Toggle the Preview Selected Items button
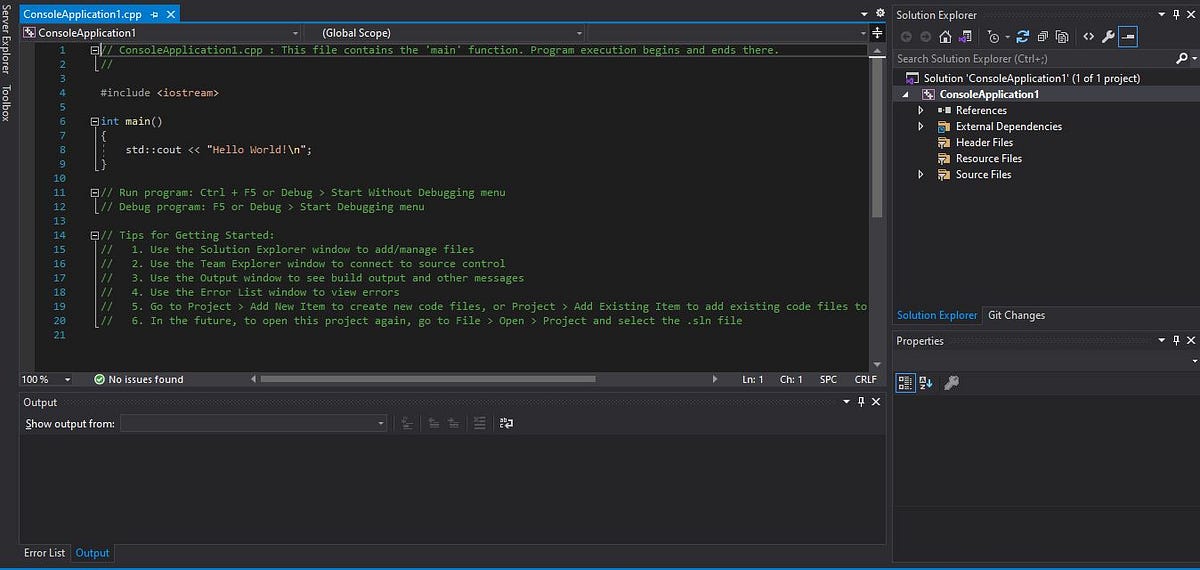This screenshot has width=1200, height=570. click(x=1128, y=37)
